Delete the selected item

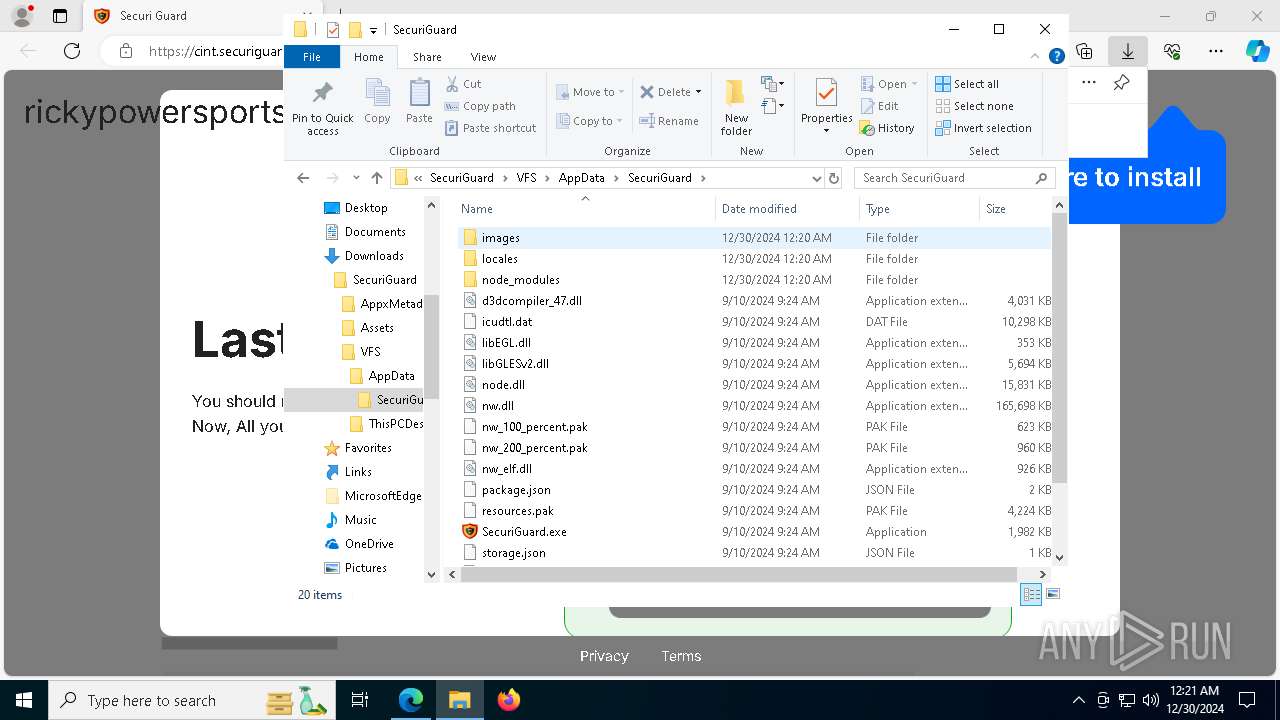click(x=665, y=92)
